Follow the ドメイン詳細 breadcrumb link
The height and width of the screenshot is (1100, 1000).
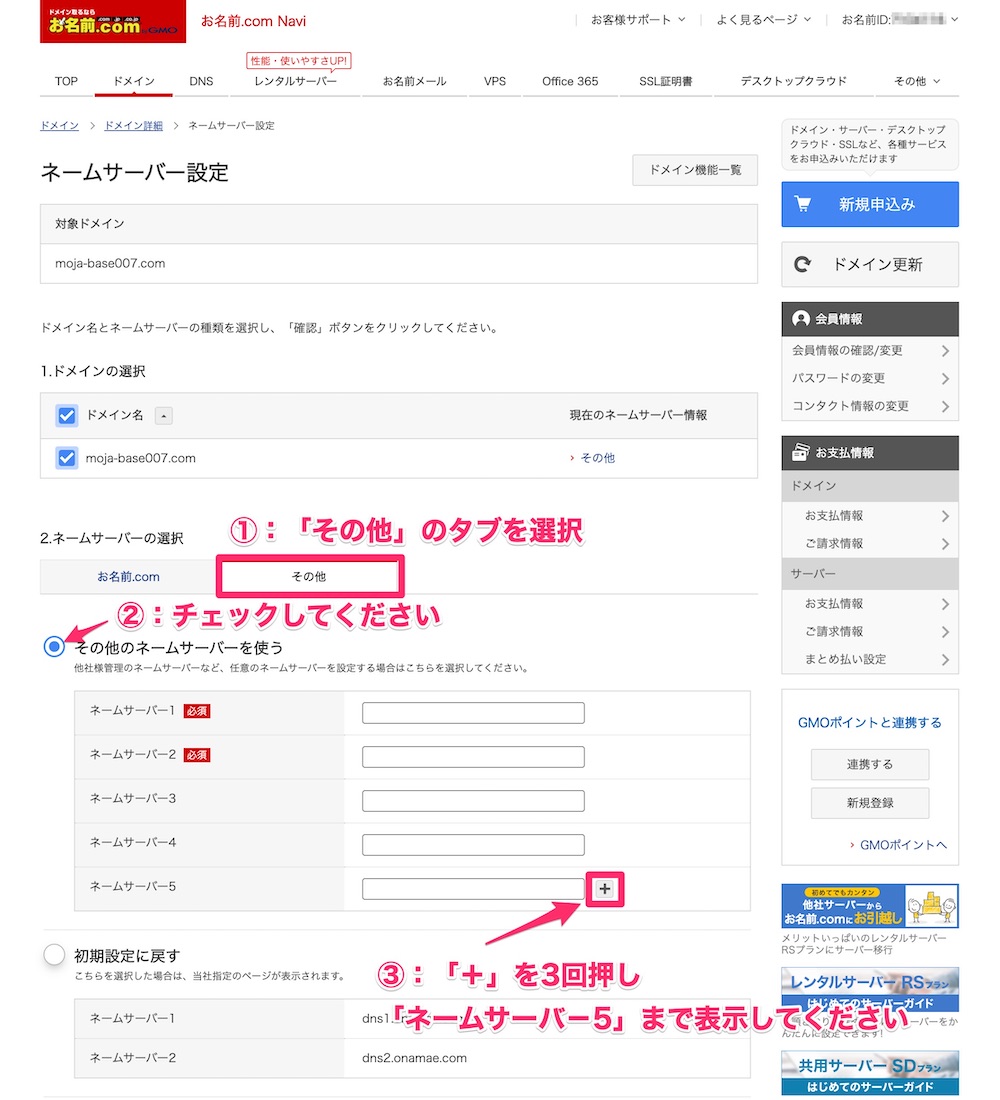pyautogui.click(x=133, y=126)
